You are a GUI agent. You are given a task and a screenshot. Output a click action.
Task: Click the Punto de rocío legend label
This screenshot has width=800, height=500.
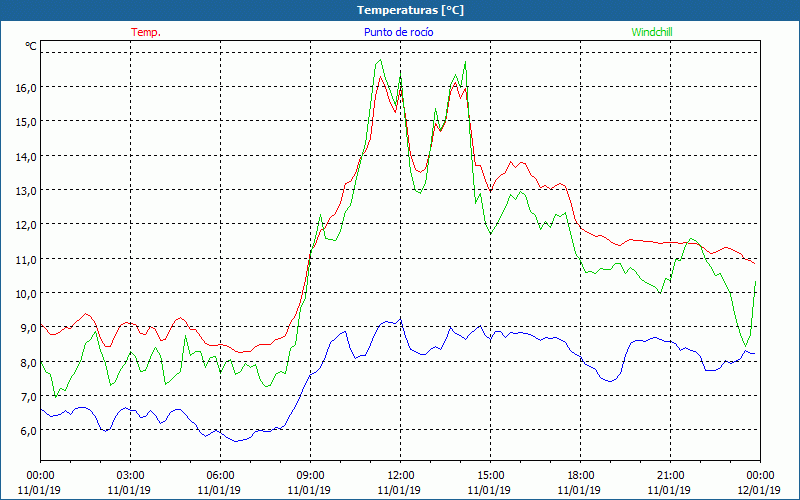(398, 32)
